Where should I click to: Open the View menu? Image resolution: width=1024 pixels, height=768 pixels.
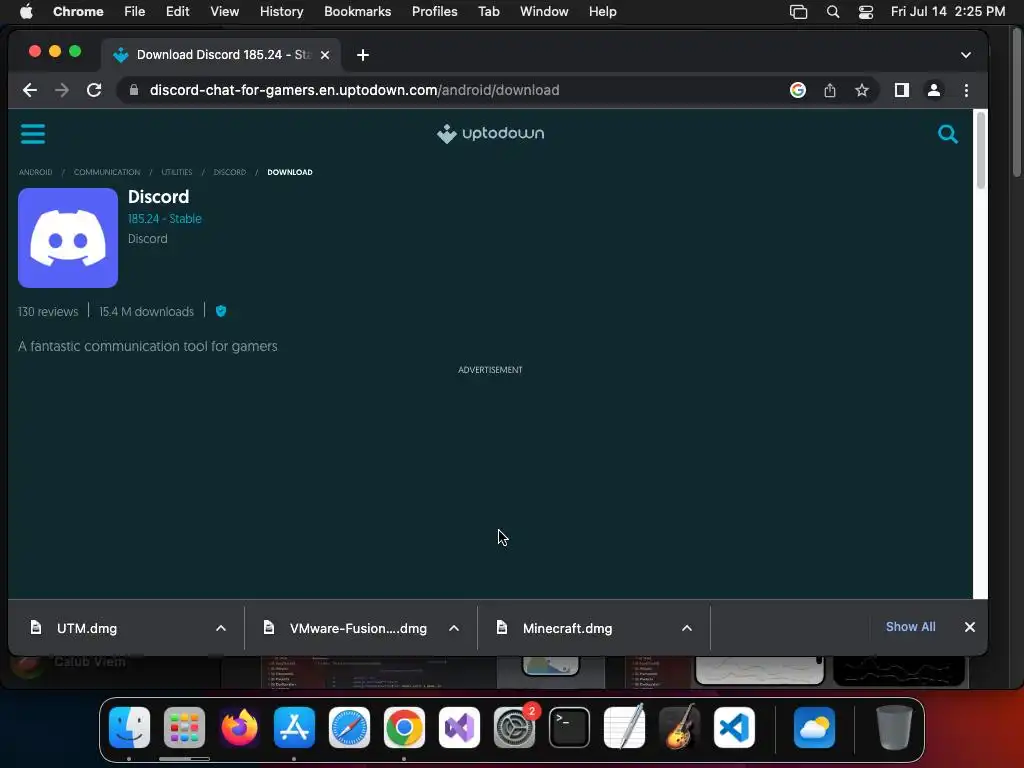[x=225, y=12]
